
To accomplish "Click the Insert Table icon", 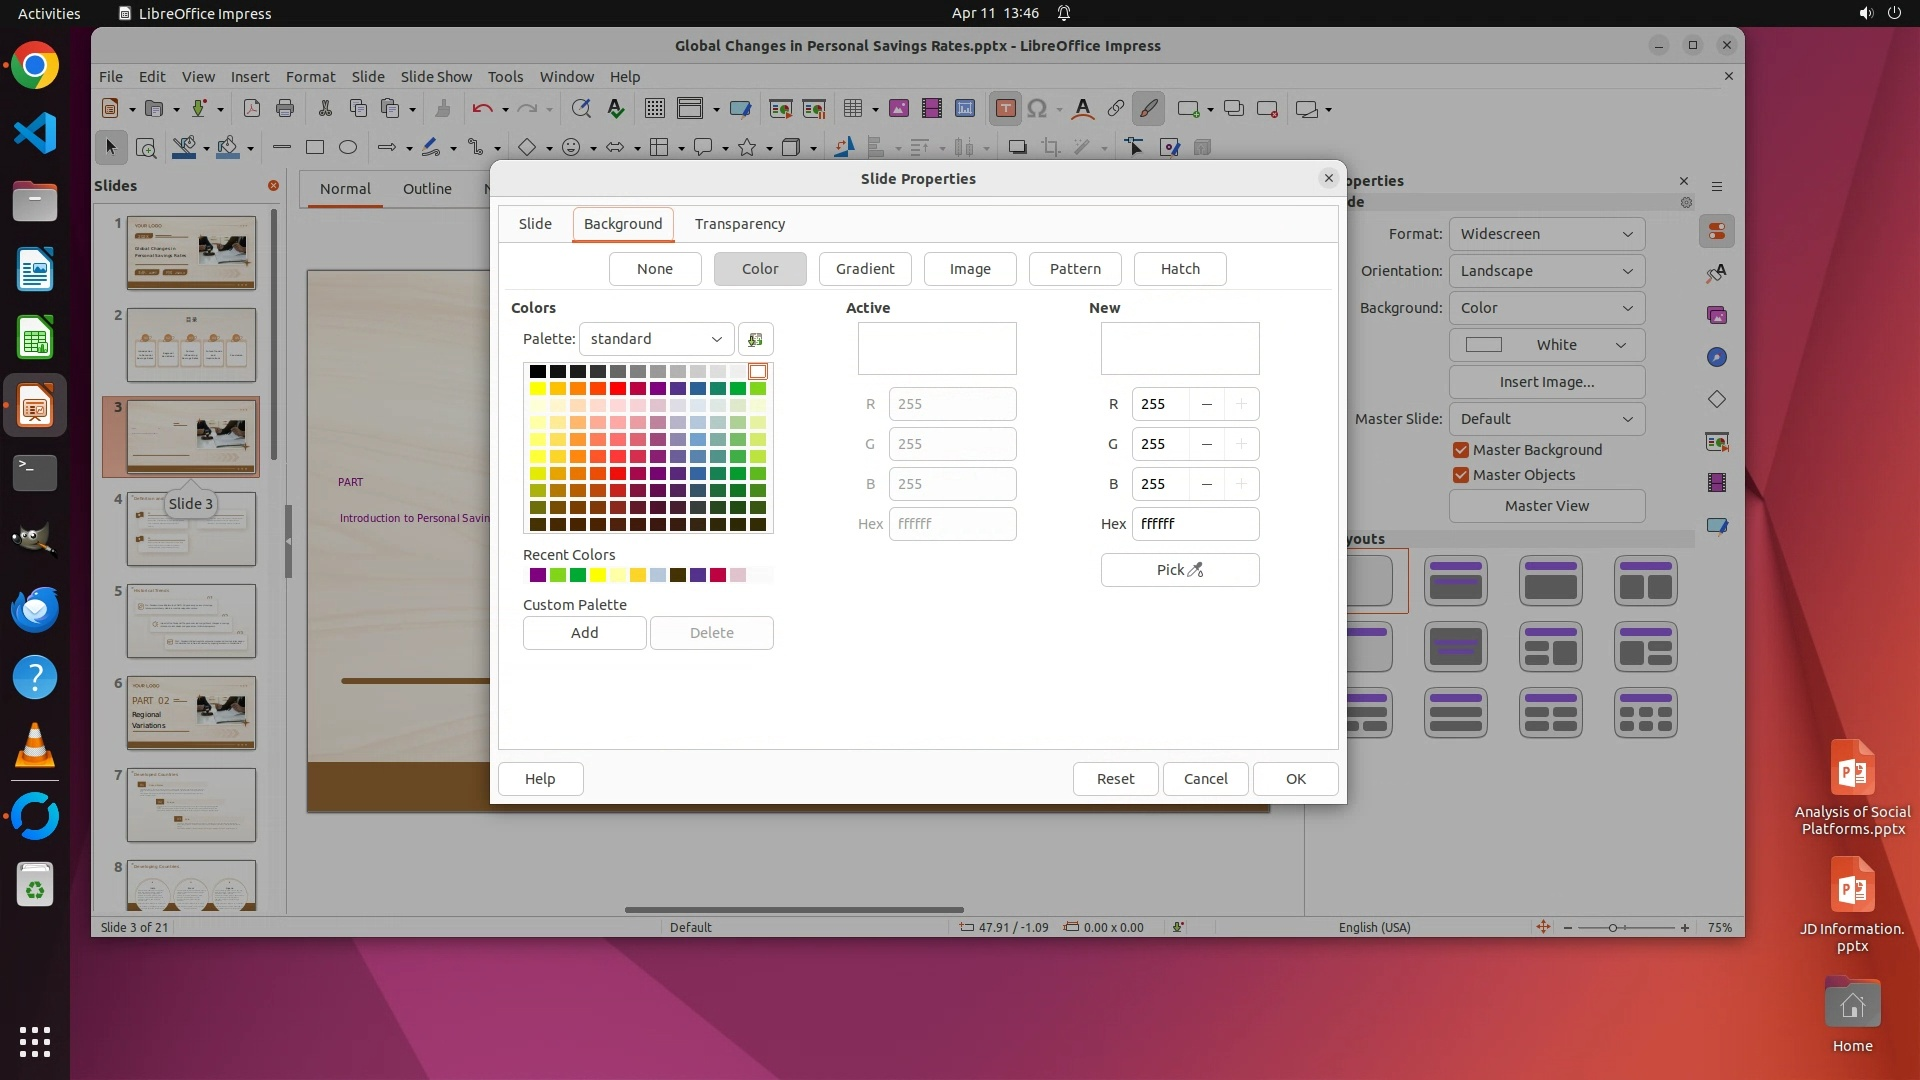I will (x=853, y=109).
